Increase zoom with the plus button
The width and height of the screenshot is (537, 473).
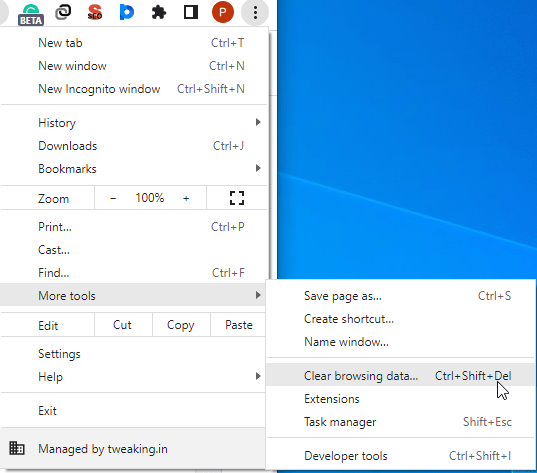(186, 198)
